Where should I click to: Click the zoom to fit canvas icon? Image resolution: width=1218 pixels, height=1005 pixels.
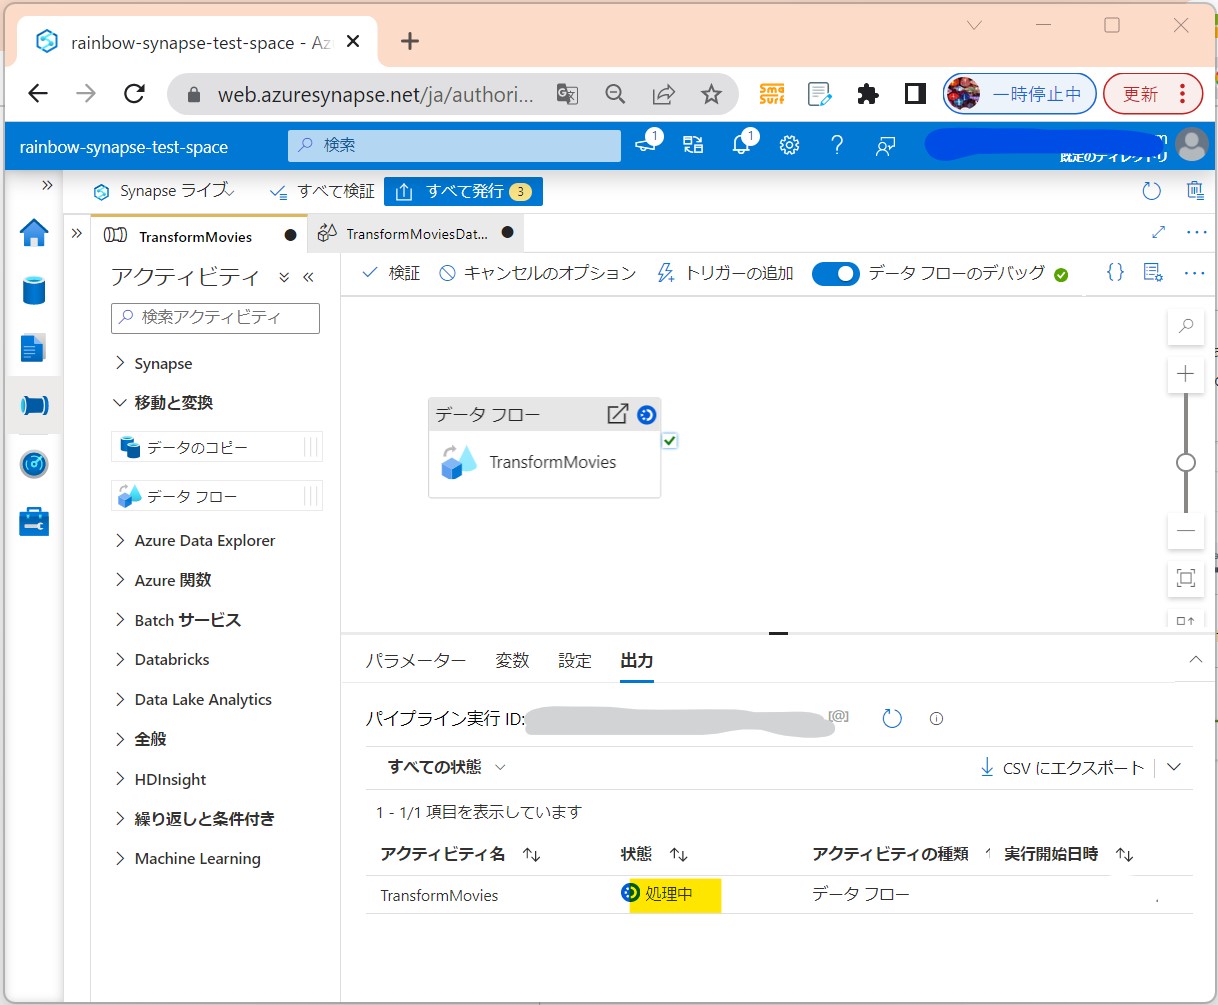(1186, 578)
